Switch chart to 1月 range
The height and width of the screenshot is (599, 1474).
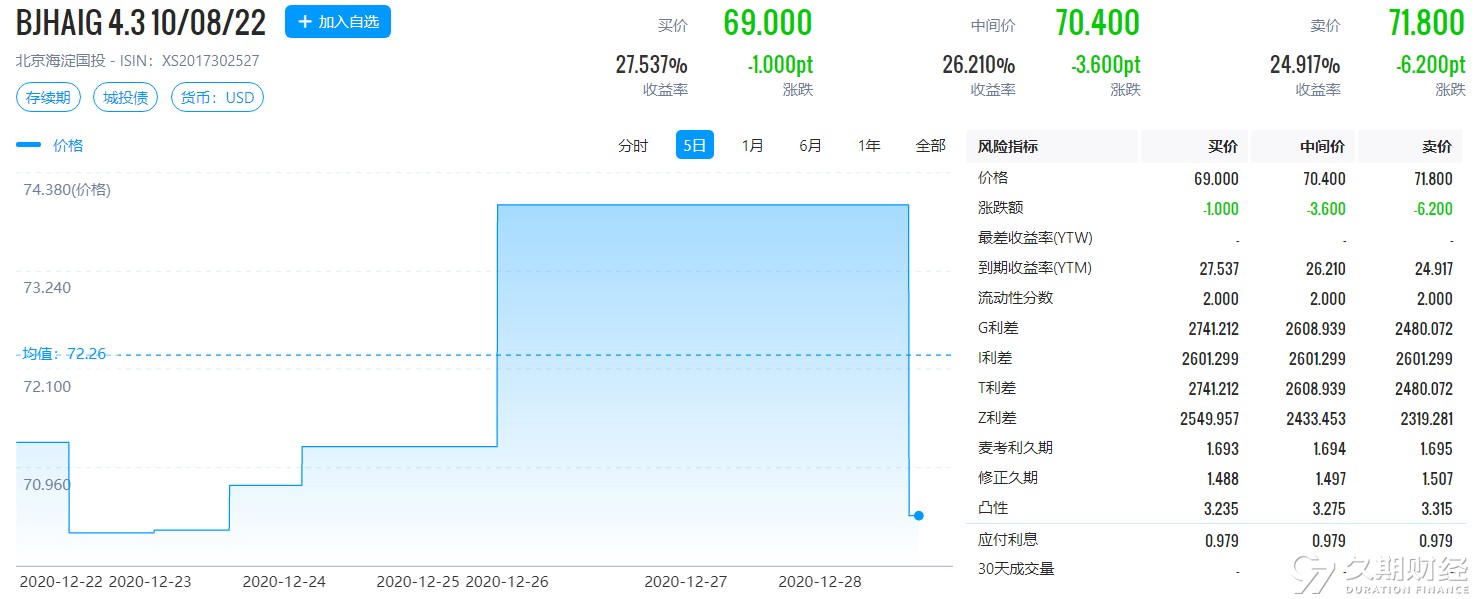753,146
